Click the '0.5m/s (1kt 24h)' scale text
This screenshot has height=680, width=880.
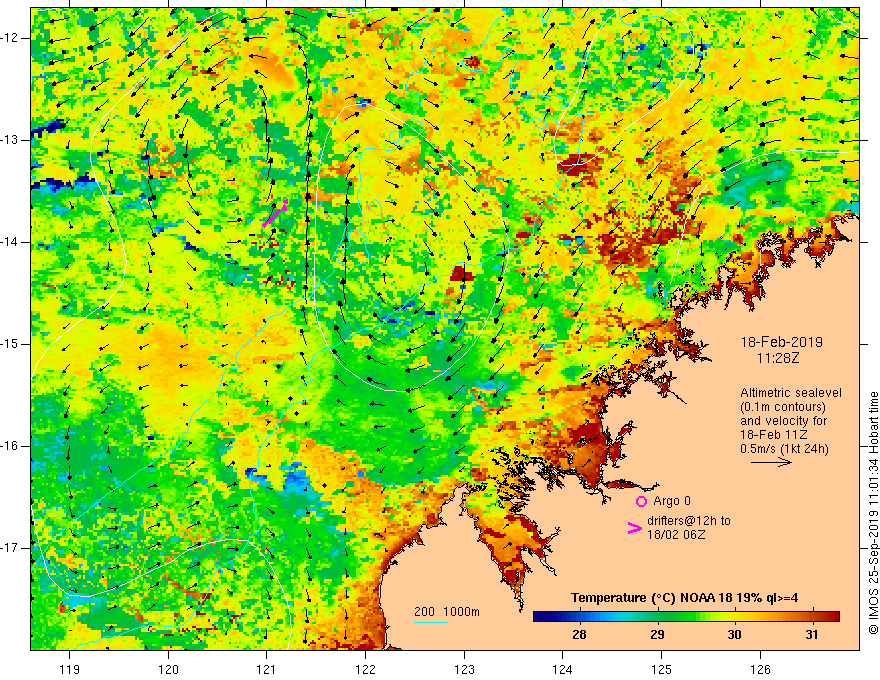(x=784, y=448)
